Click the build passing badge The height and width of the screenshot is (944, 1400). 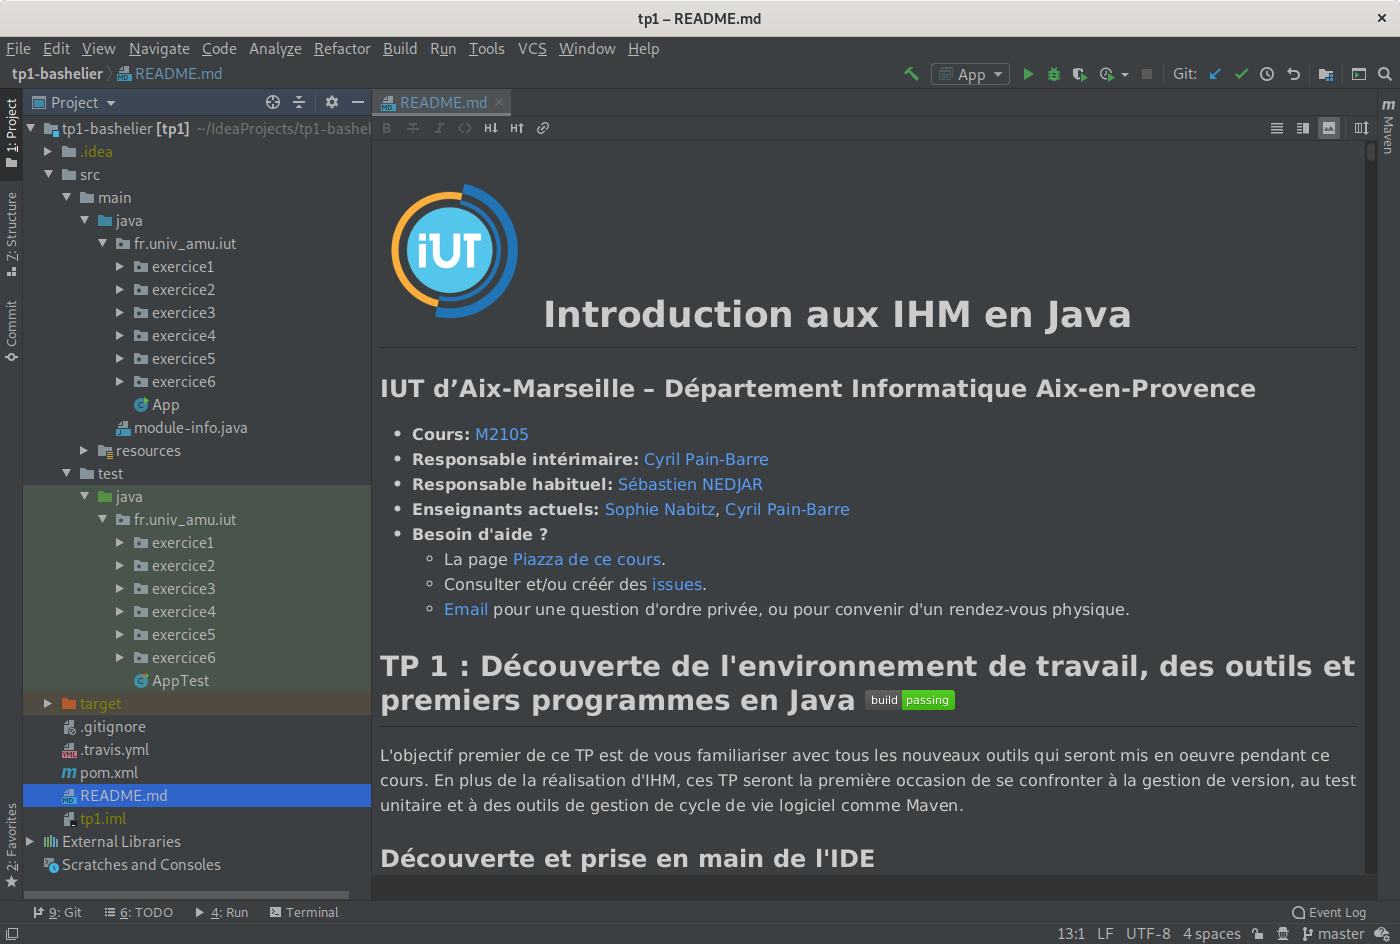coord(910,700)
